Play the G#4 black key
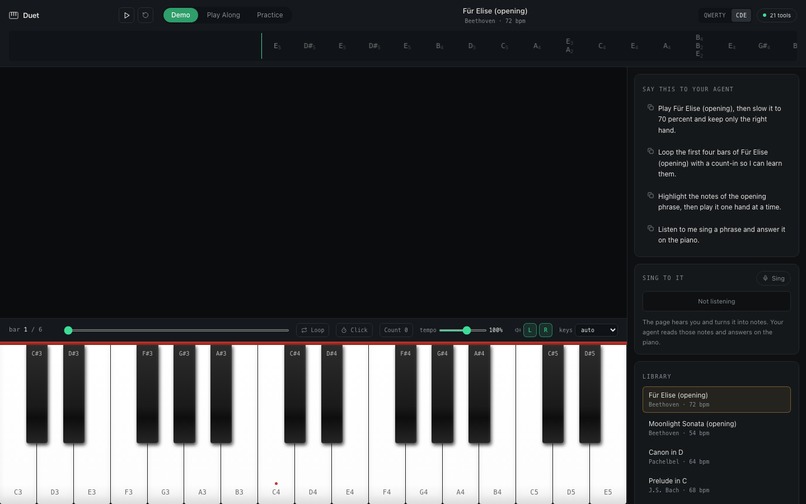This screenshot has height=504, width=806. [442, 393]
